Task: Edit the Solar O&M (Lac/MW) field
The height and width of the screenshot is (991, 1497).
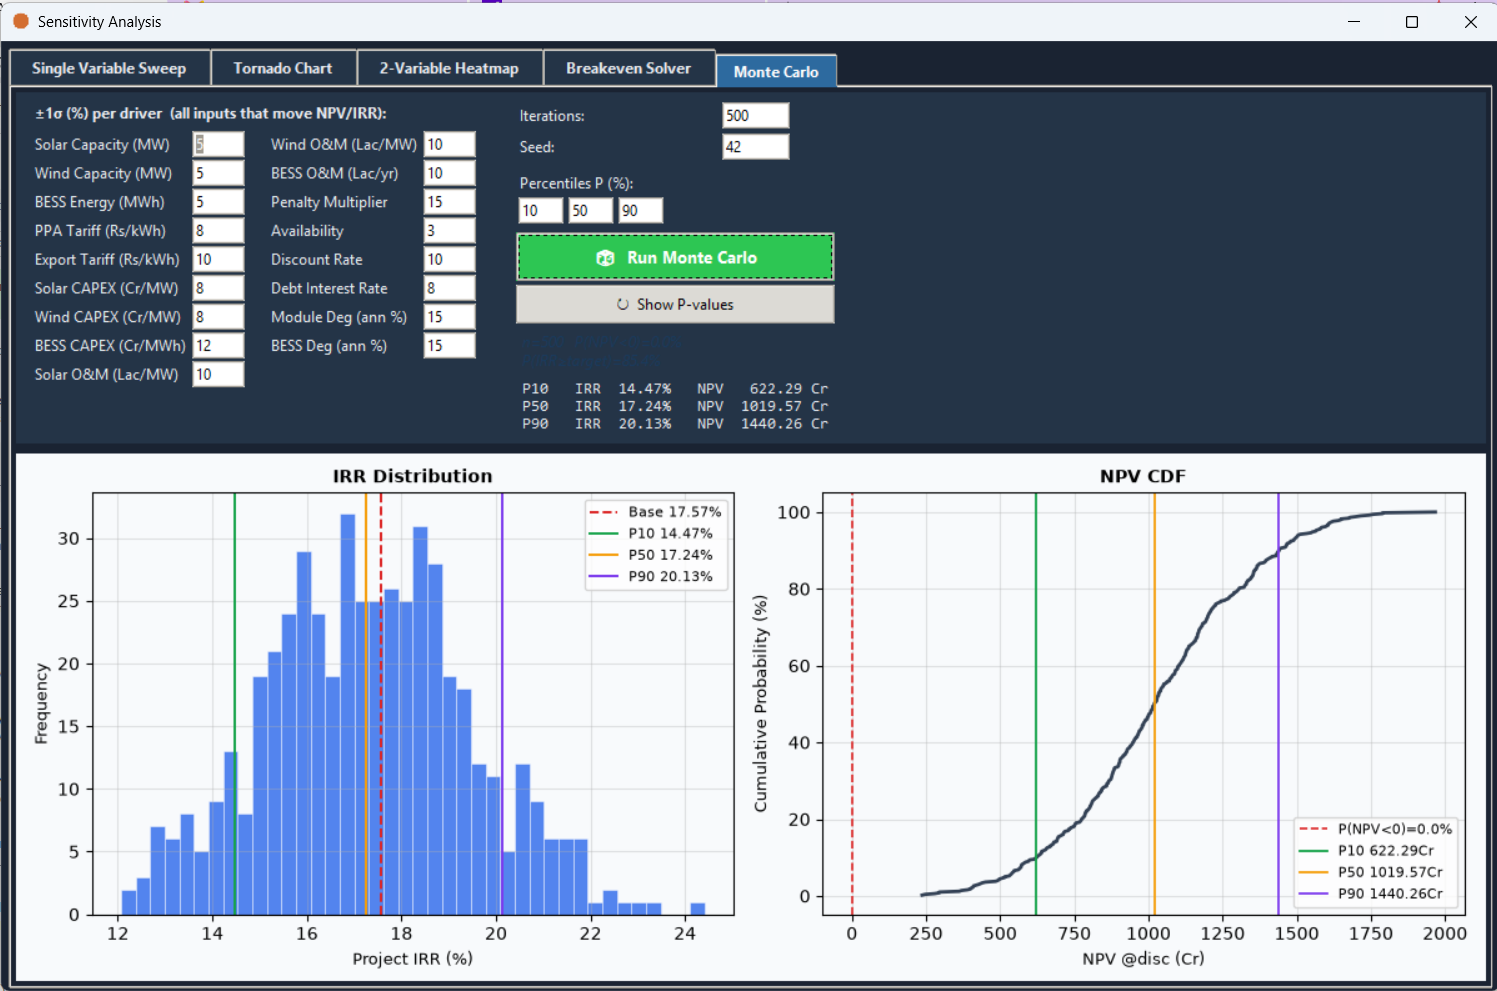Action: click(218, 374)
